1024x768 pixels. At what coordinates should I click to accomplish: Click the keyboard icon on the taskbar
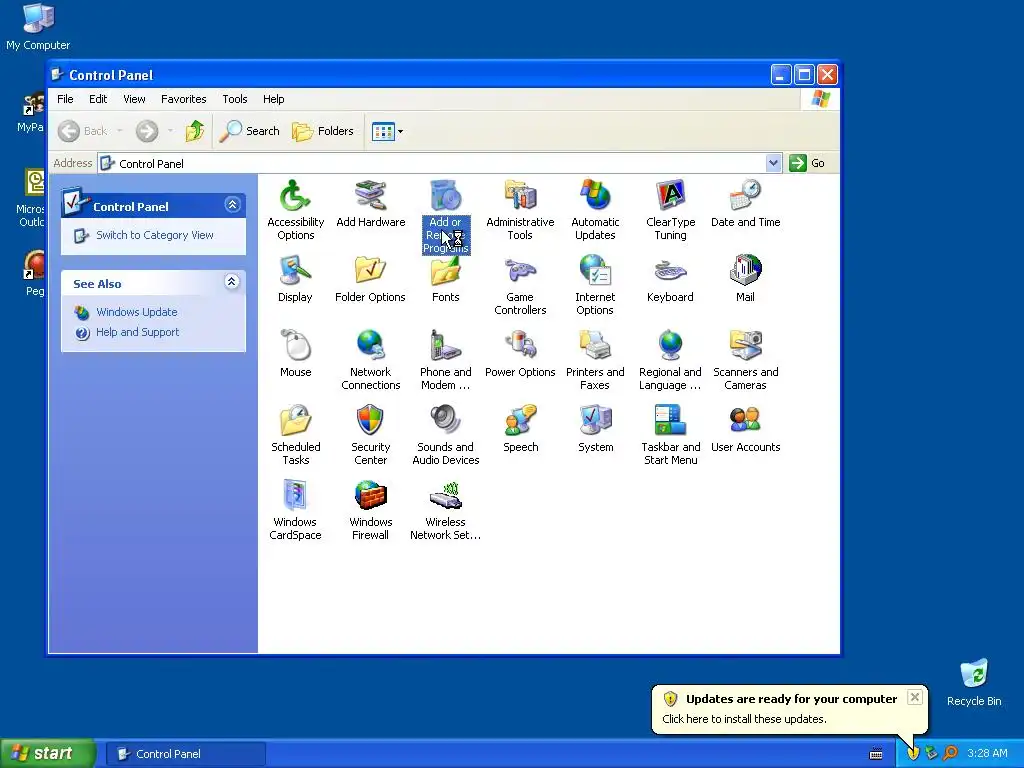coord(876,754)
